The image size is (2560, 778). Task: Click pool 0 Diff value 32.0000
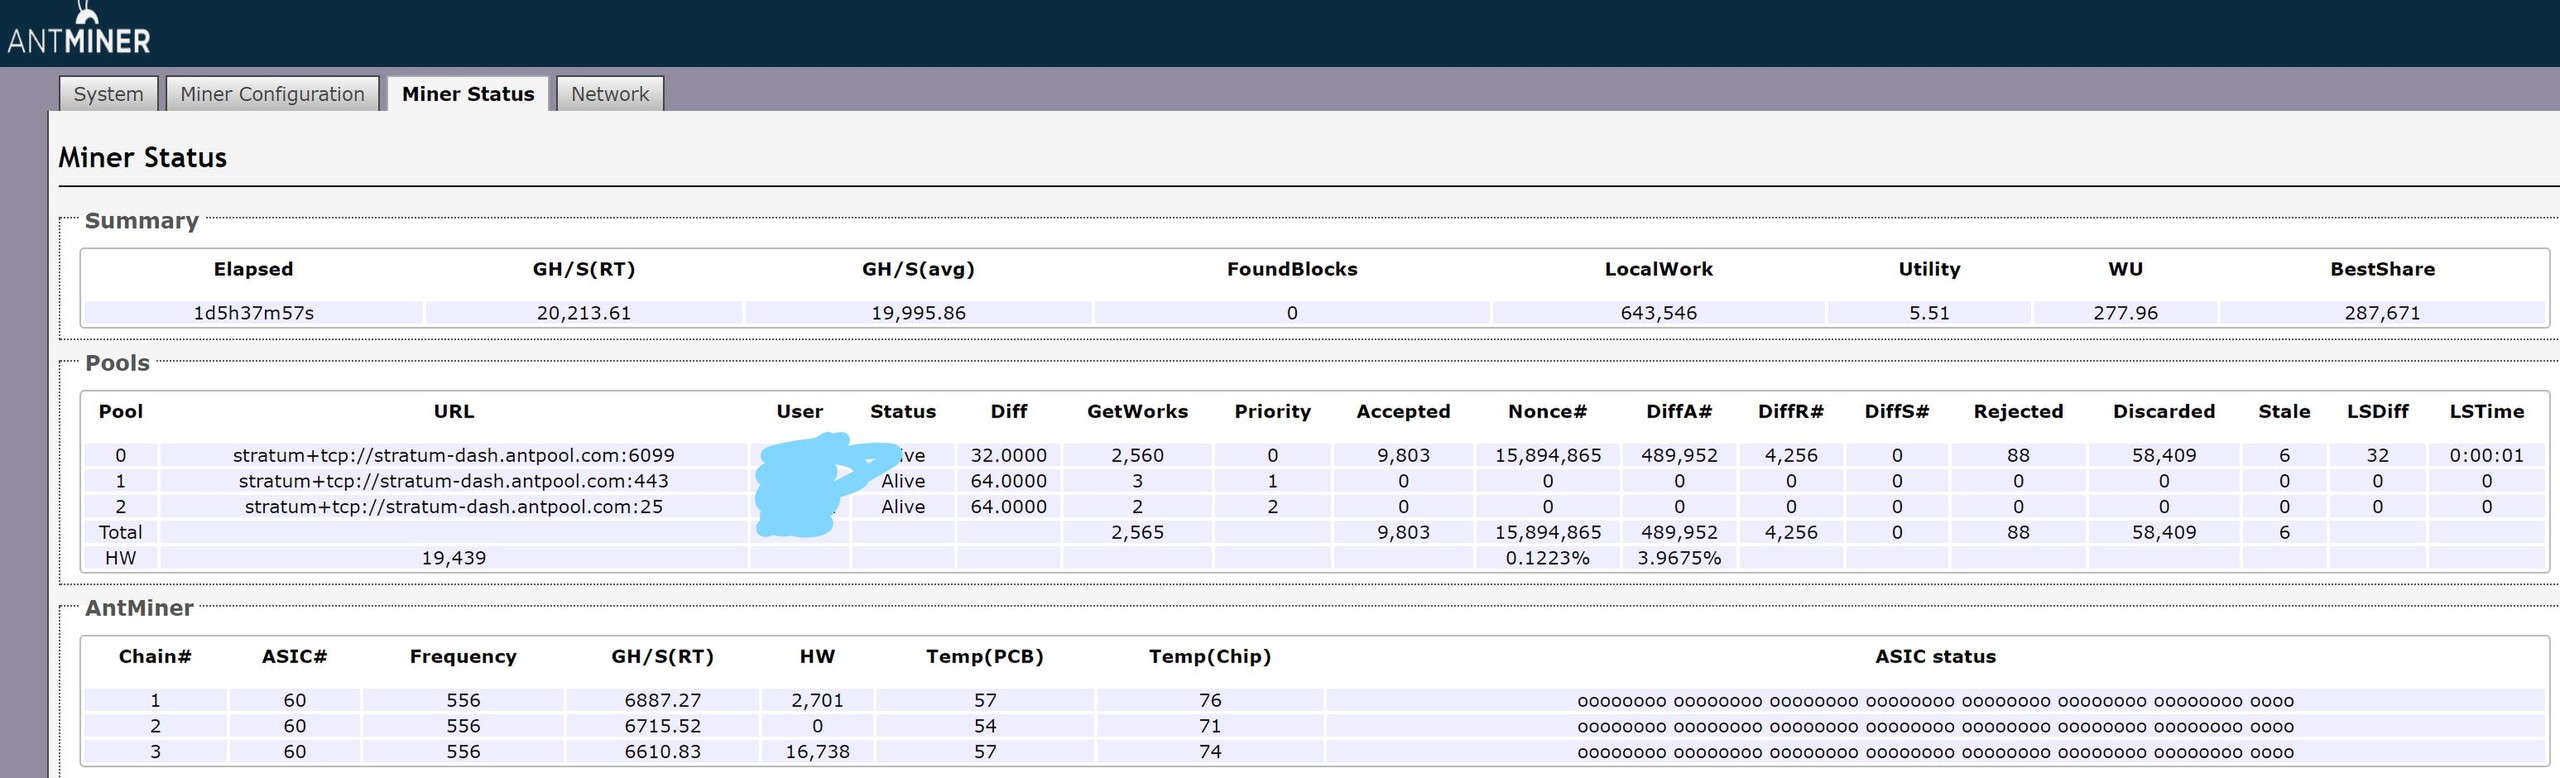coord(1008,455)
